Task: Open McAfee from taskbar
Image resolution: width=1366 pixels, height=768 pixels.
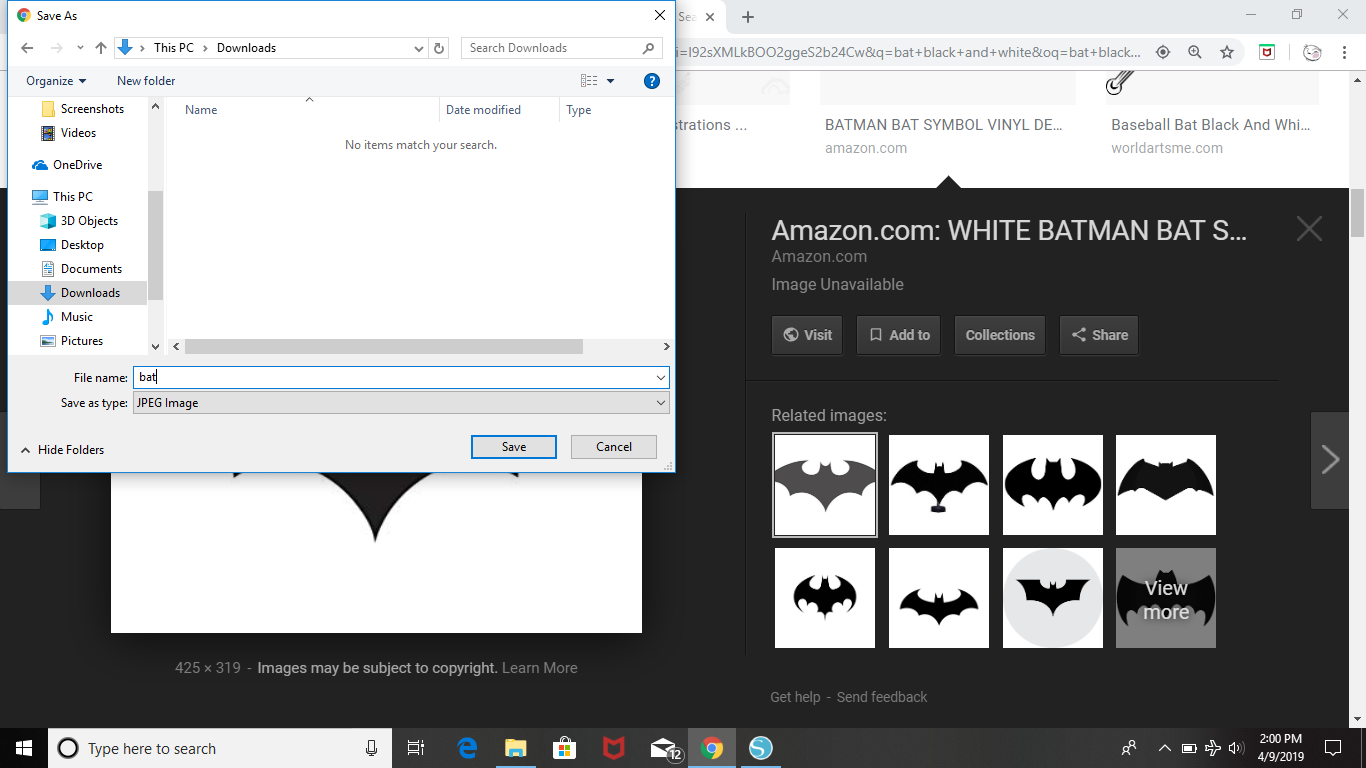Action: click(613, 748)
